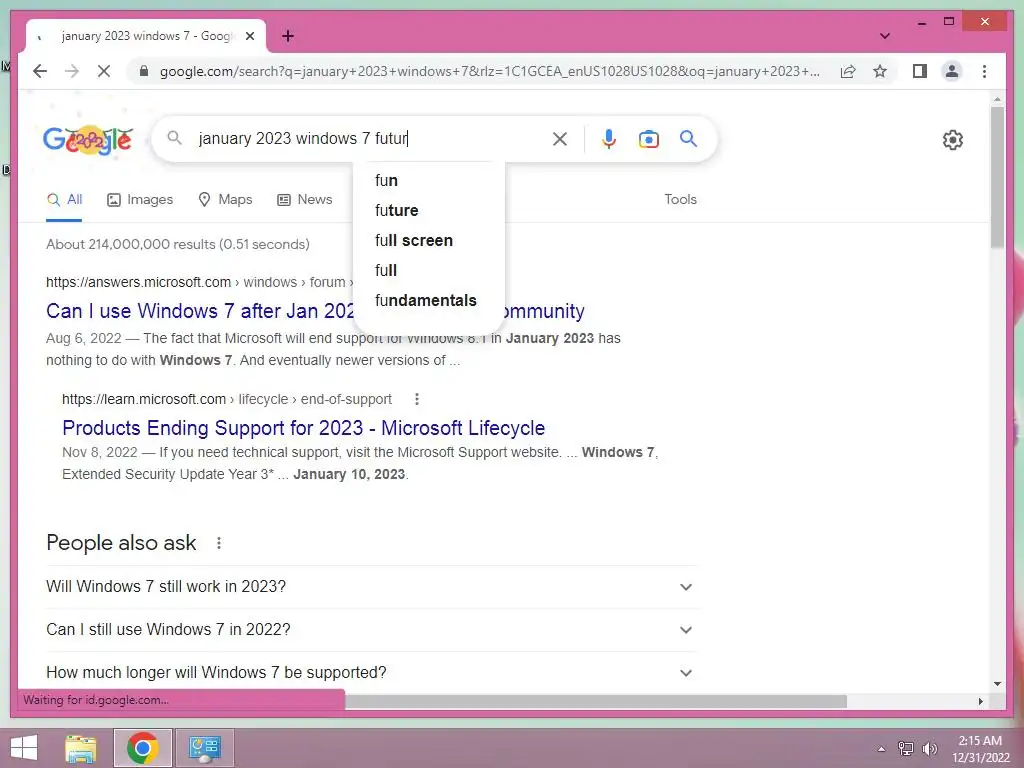The image size is (1024, 768).
Task: Open 'Can I use Windows 7 after Jan' result
Action: point(200,311)
